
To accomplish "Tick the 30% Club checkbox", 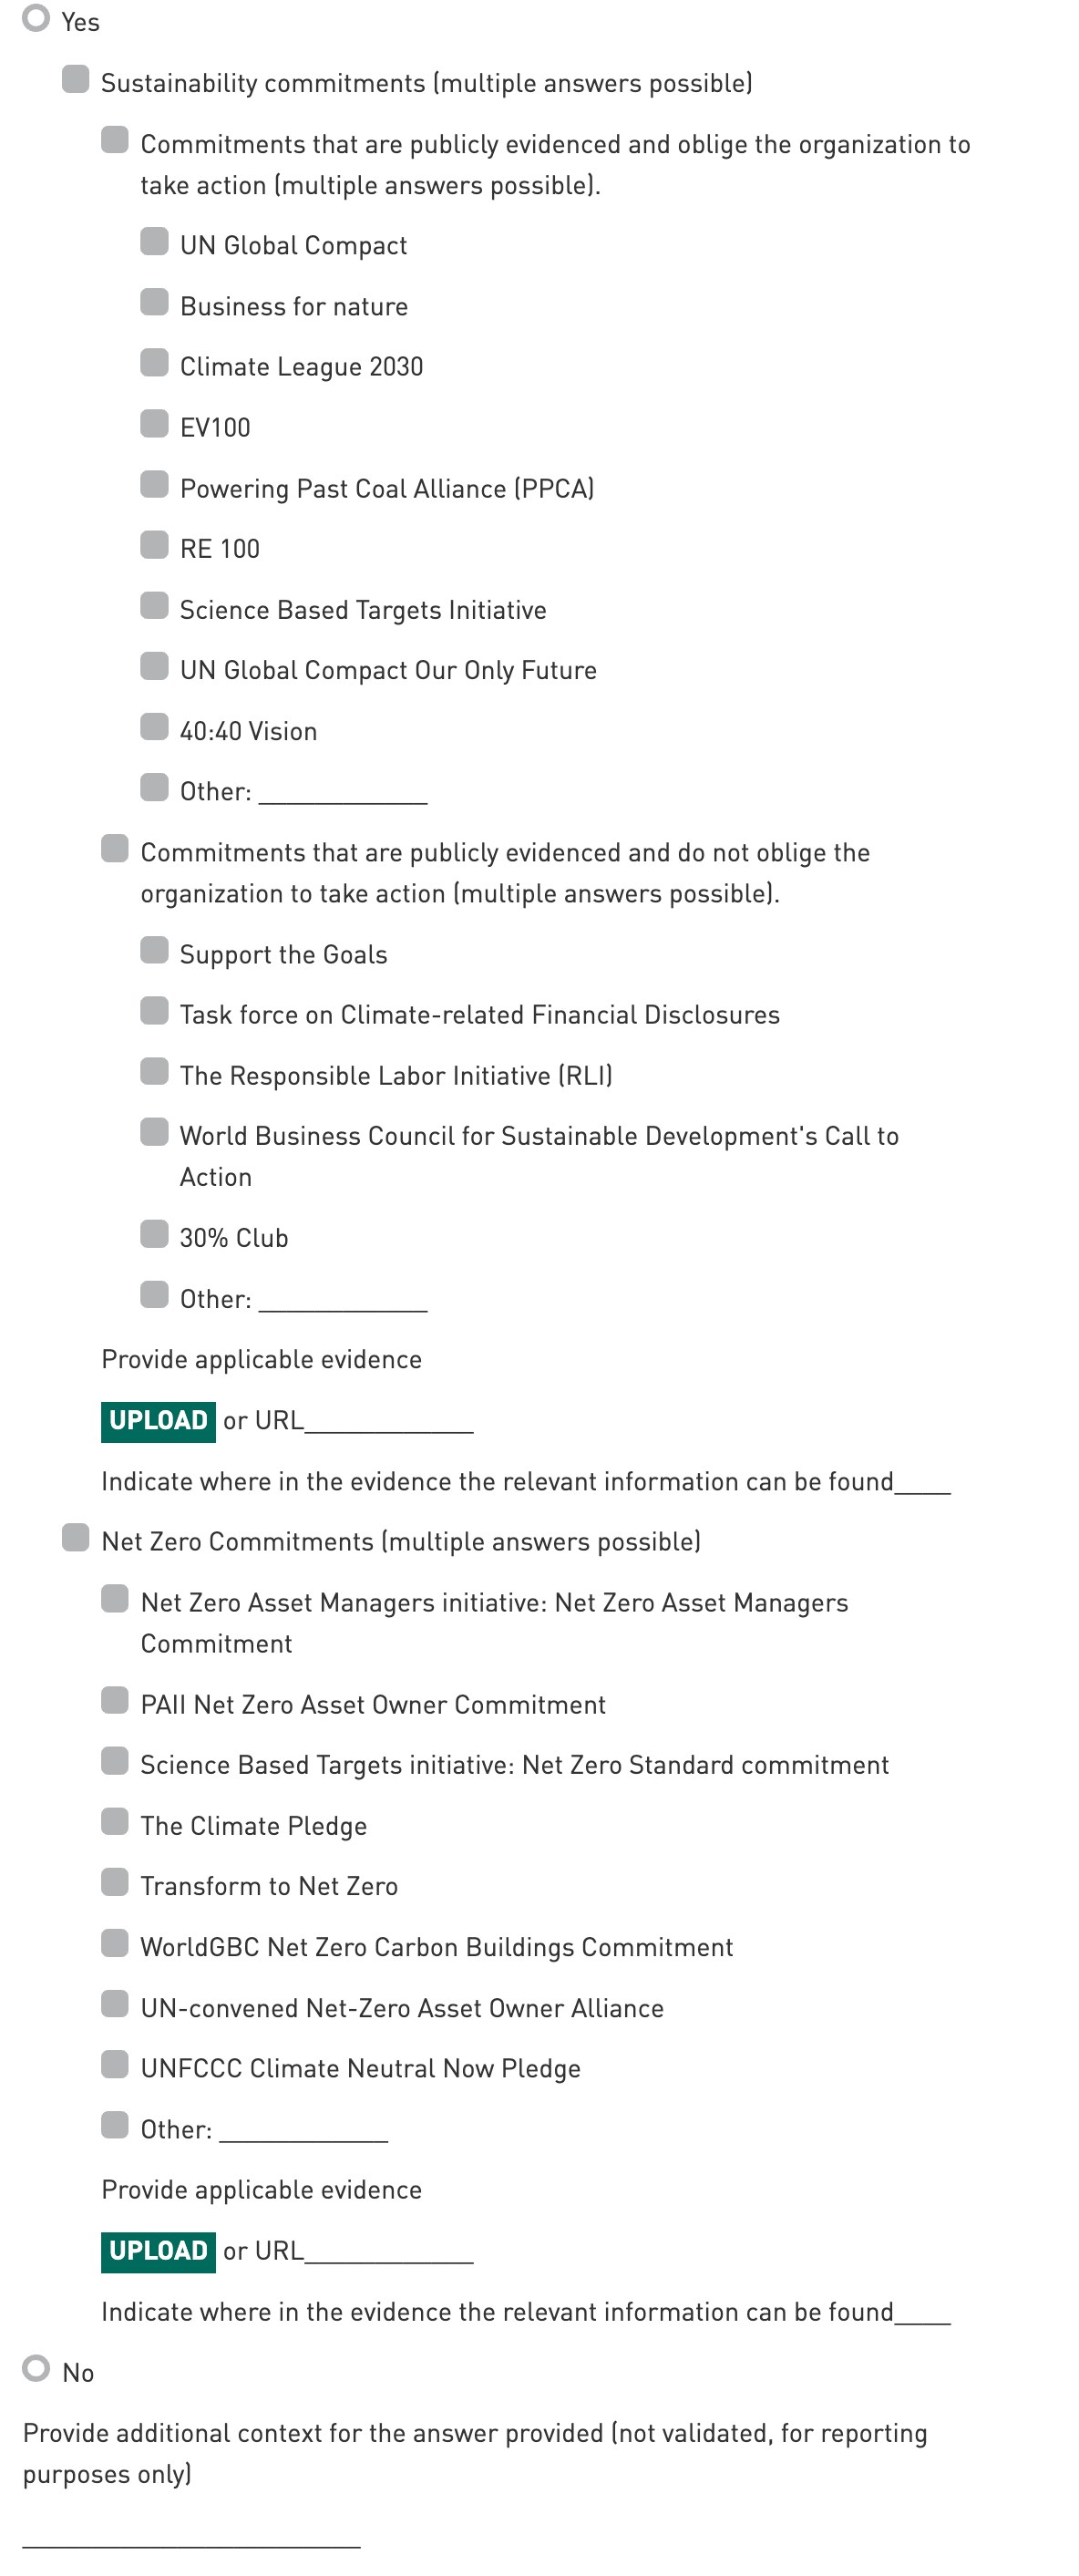I will pos(154,1234).
